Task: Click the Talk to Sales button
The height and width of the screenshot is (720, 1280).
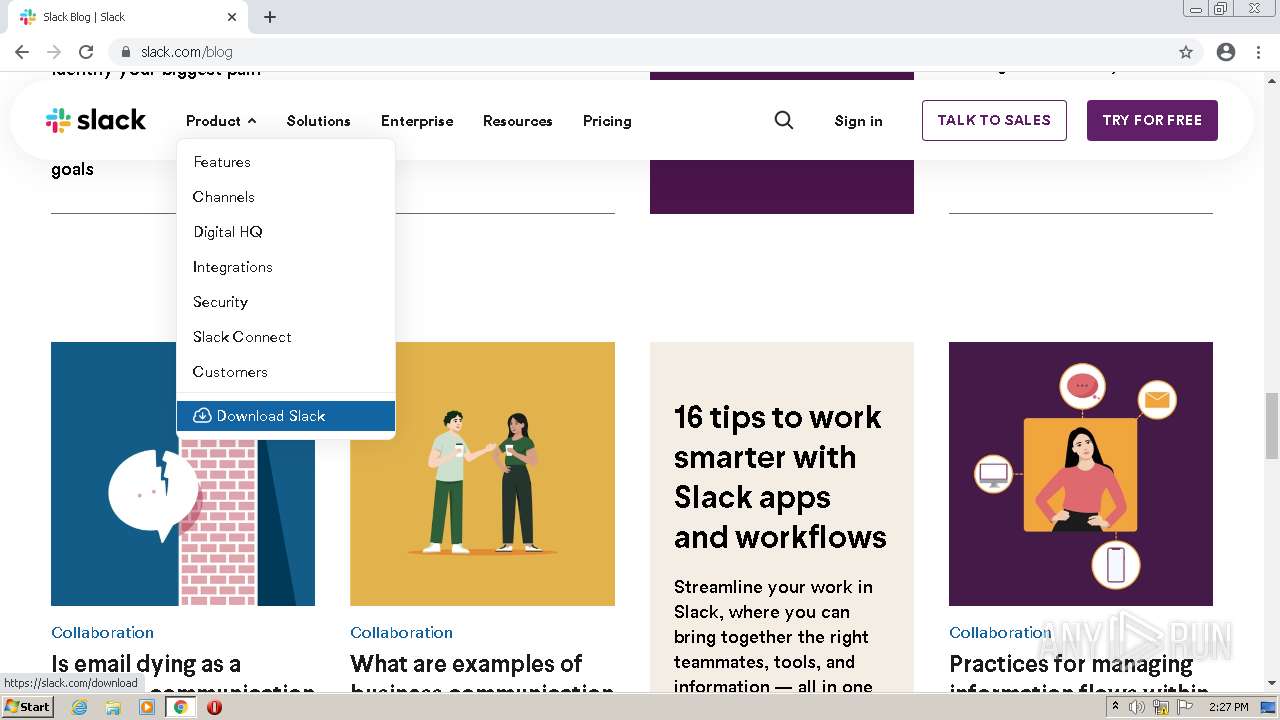Action: point(994,120)
